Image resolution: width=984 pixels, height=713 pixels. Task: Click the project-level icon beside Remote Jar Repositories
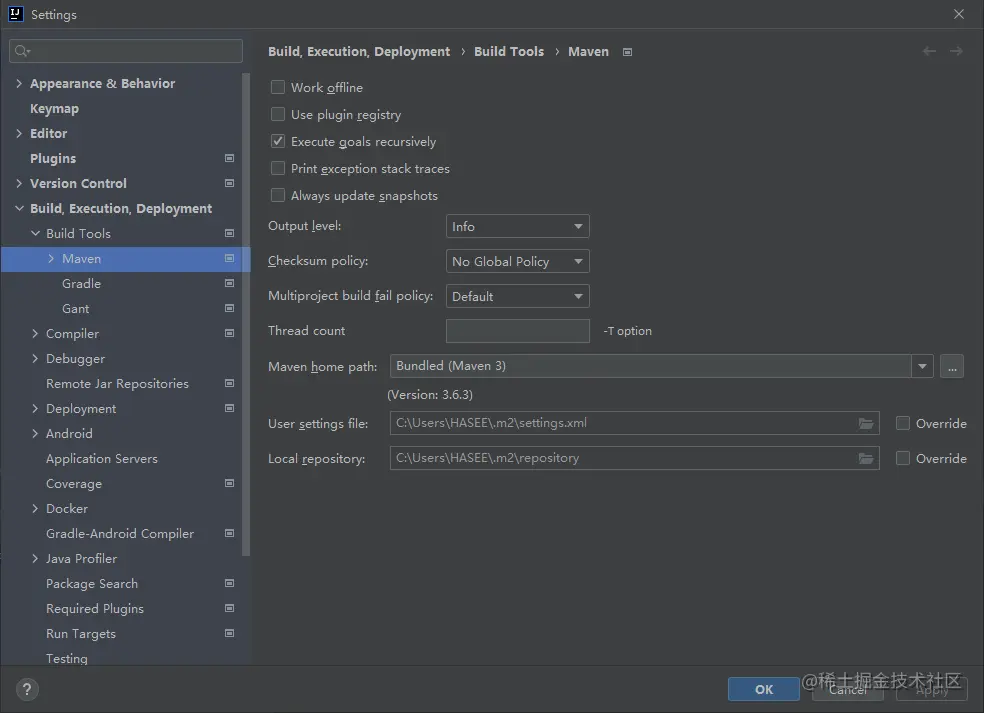229,383
